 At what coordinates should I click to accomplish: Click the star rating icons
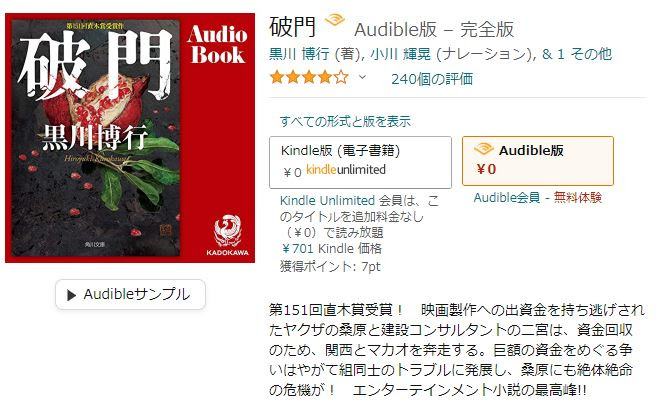(x=309, y=78)
